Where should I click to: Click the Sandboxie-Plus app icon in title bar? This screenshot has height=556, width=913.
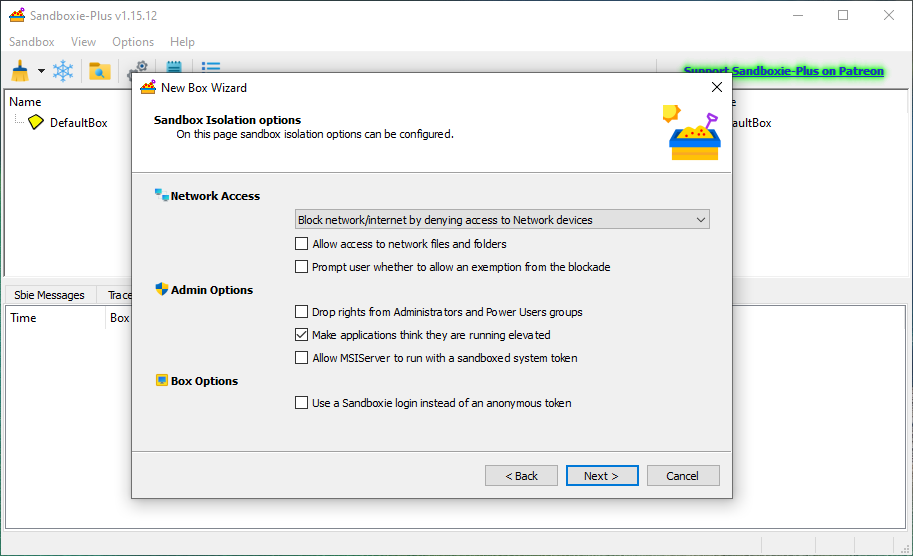tap(17, 15)
